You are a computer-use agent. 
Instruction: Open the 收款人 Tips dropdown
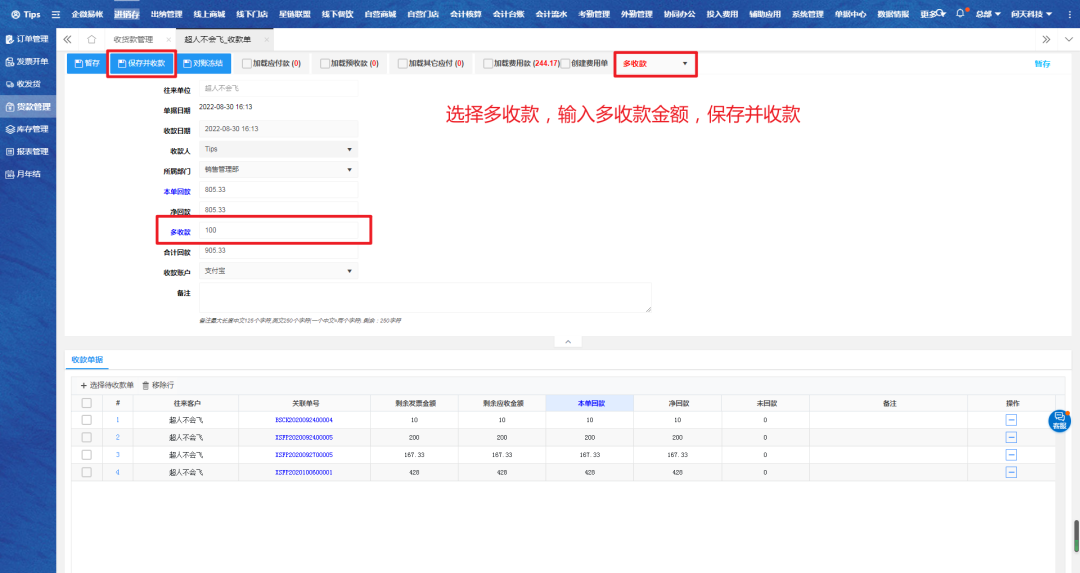click(278, 149)
